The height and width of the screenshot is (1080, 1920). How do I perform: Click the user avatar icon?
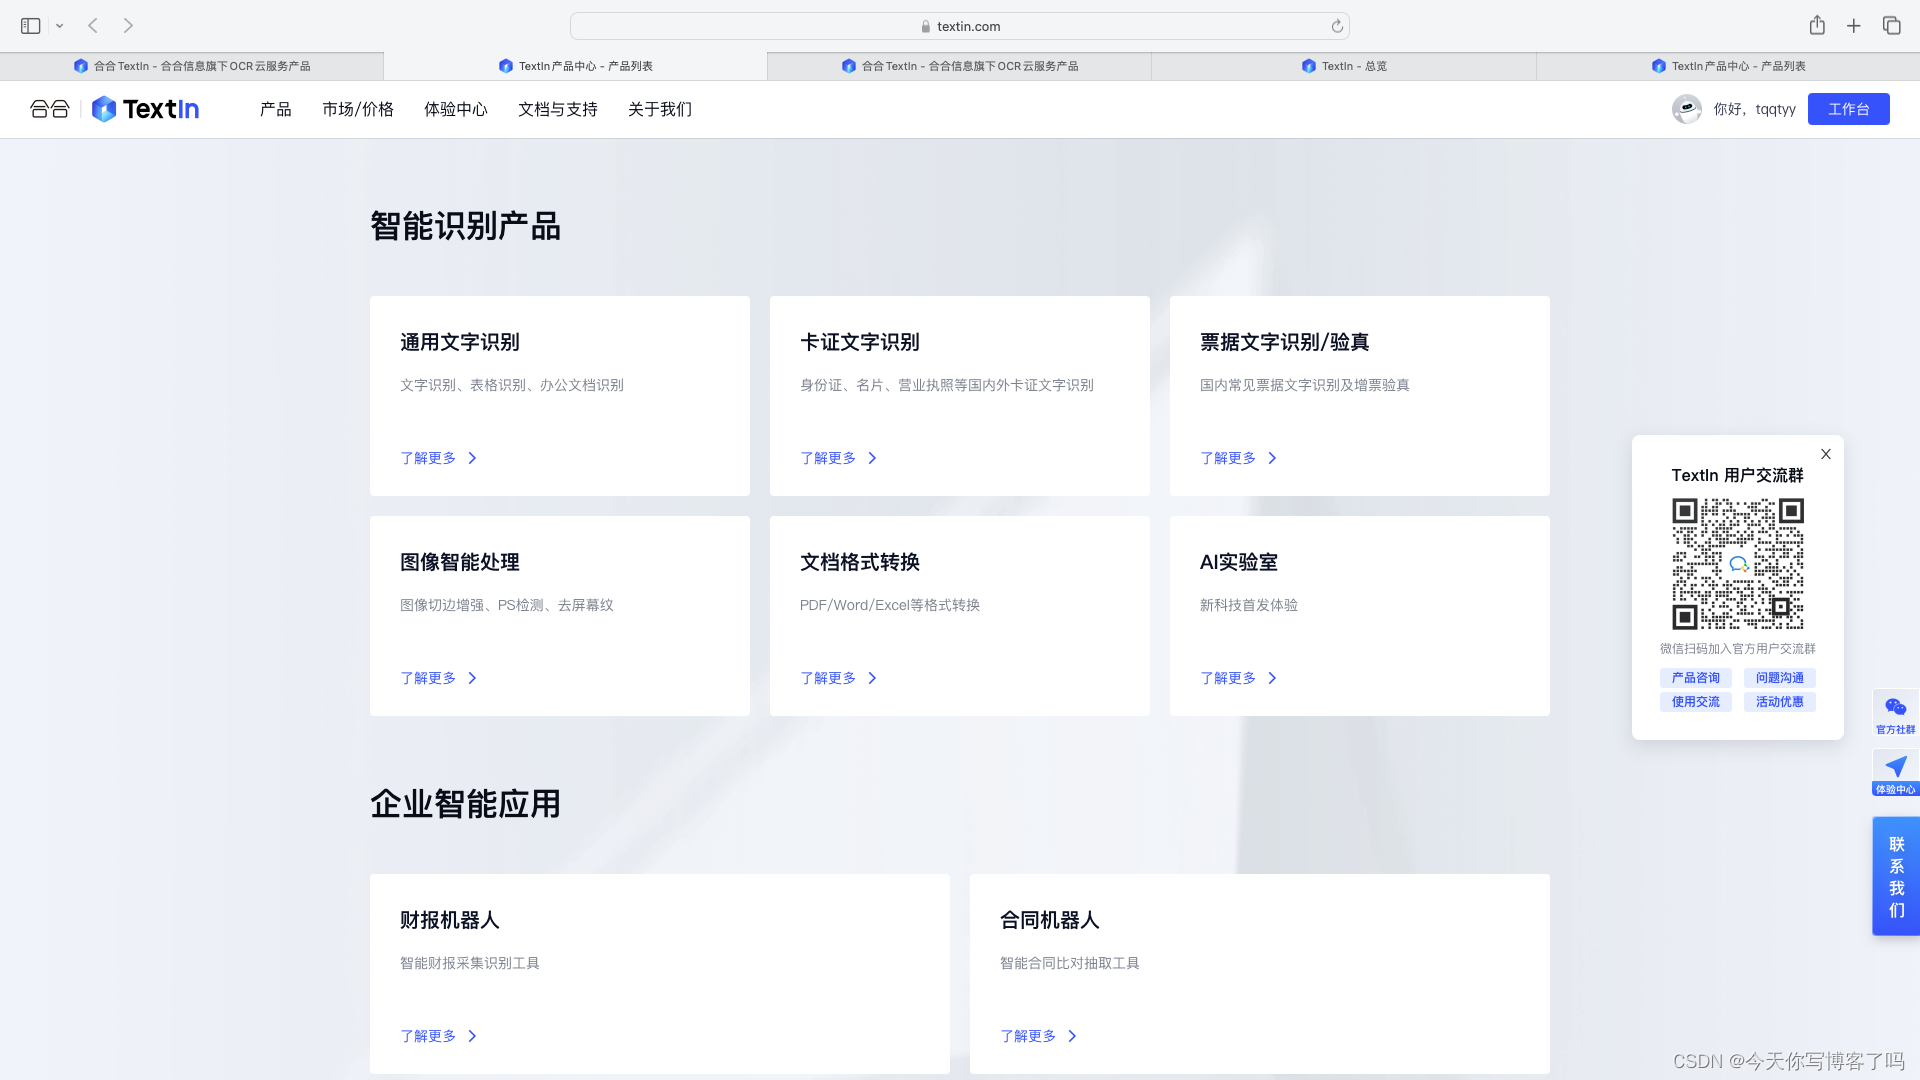(x=1687, y=109)
